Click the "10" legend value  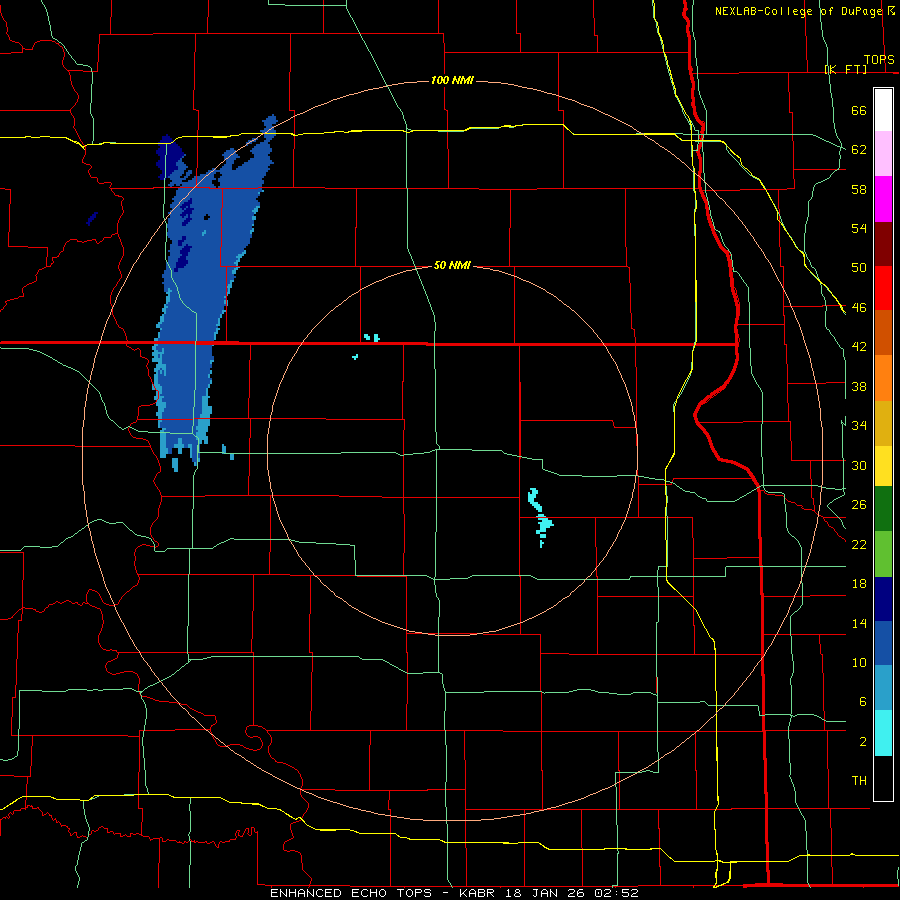click(859, 662)
